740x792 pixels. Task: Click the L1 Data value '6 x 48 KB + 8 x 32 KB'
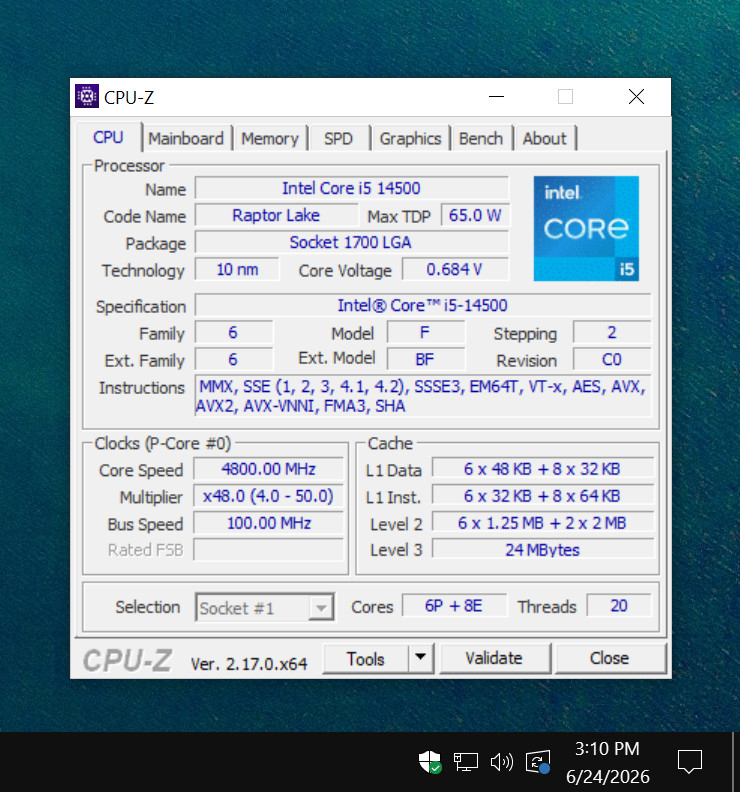pos(543,469)
